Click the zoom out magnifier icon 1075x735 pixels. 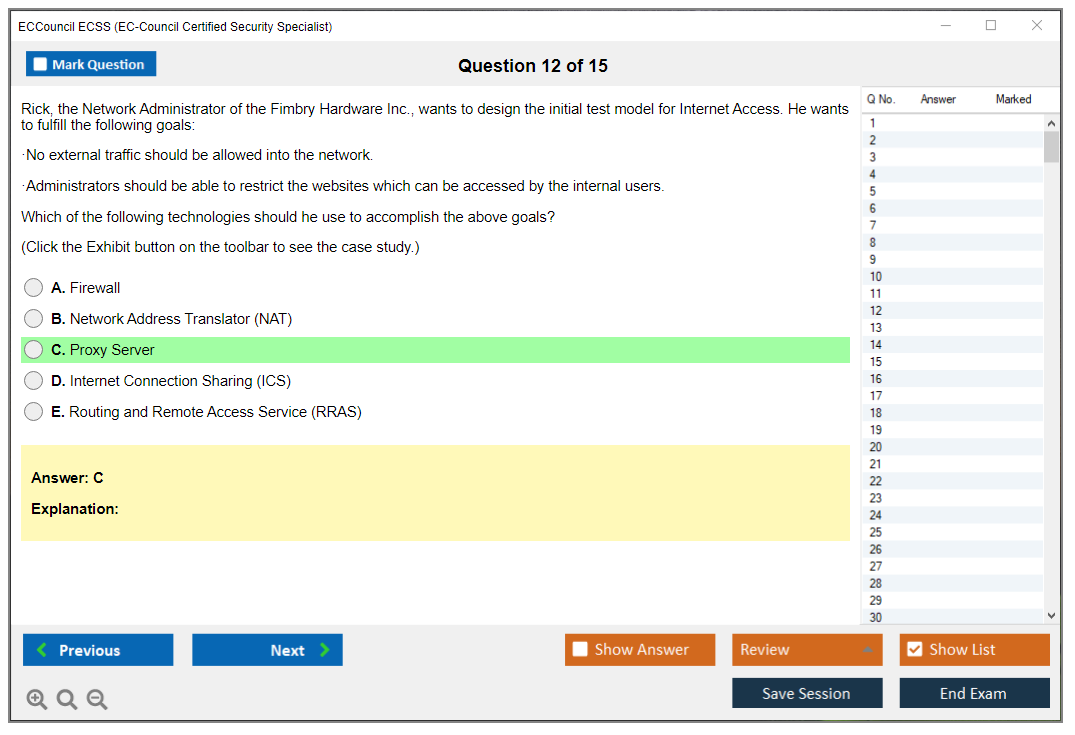pyautogui.click(x=97, y=700)
